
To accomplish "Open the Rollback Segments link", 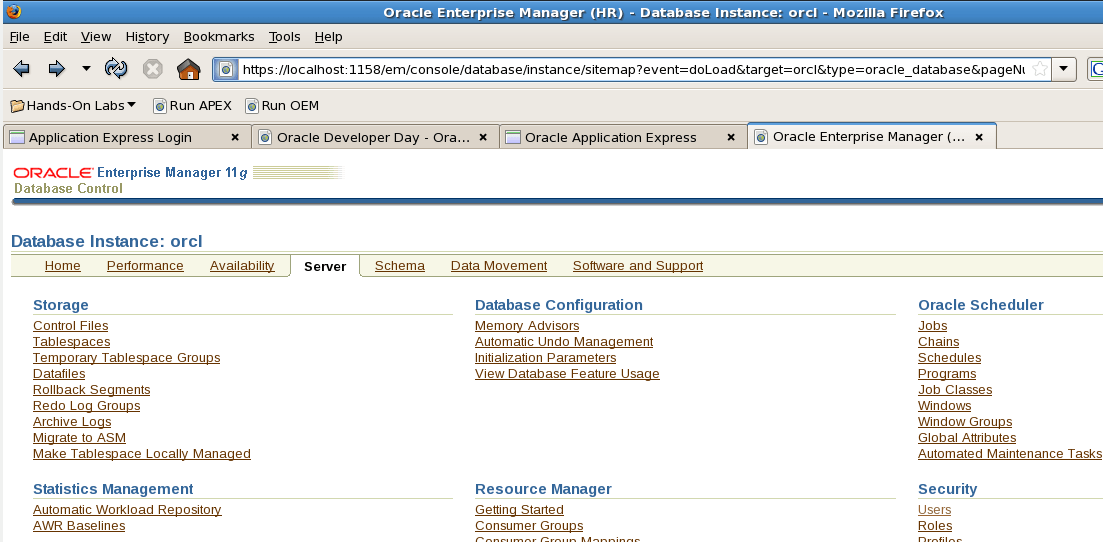I will click(x=91, y=389).
